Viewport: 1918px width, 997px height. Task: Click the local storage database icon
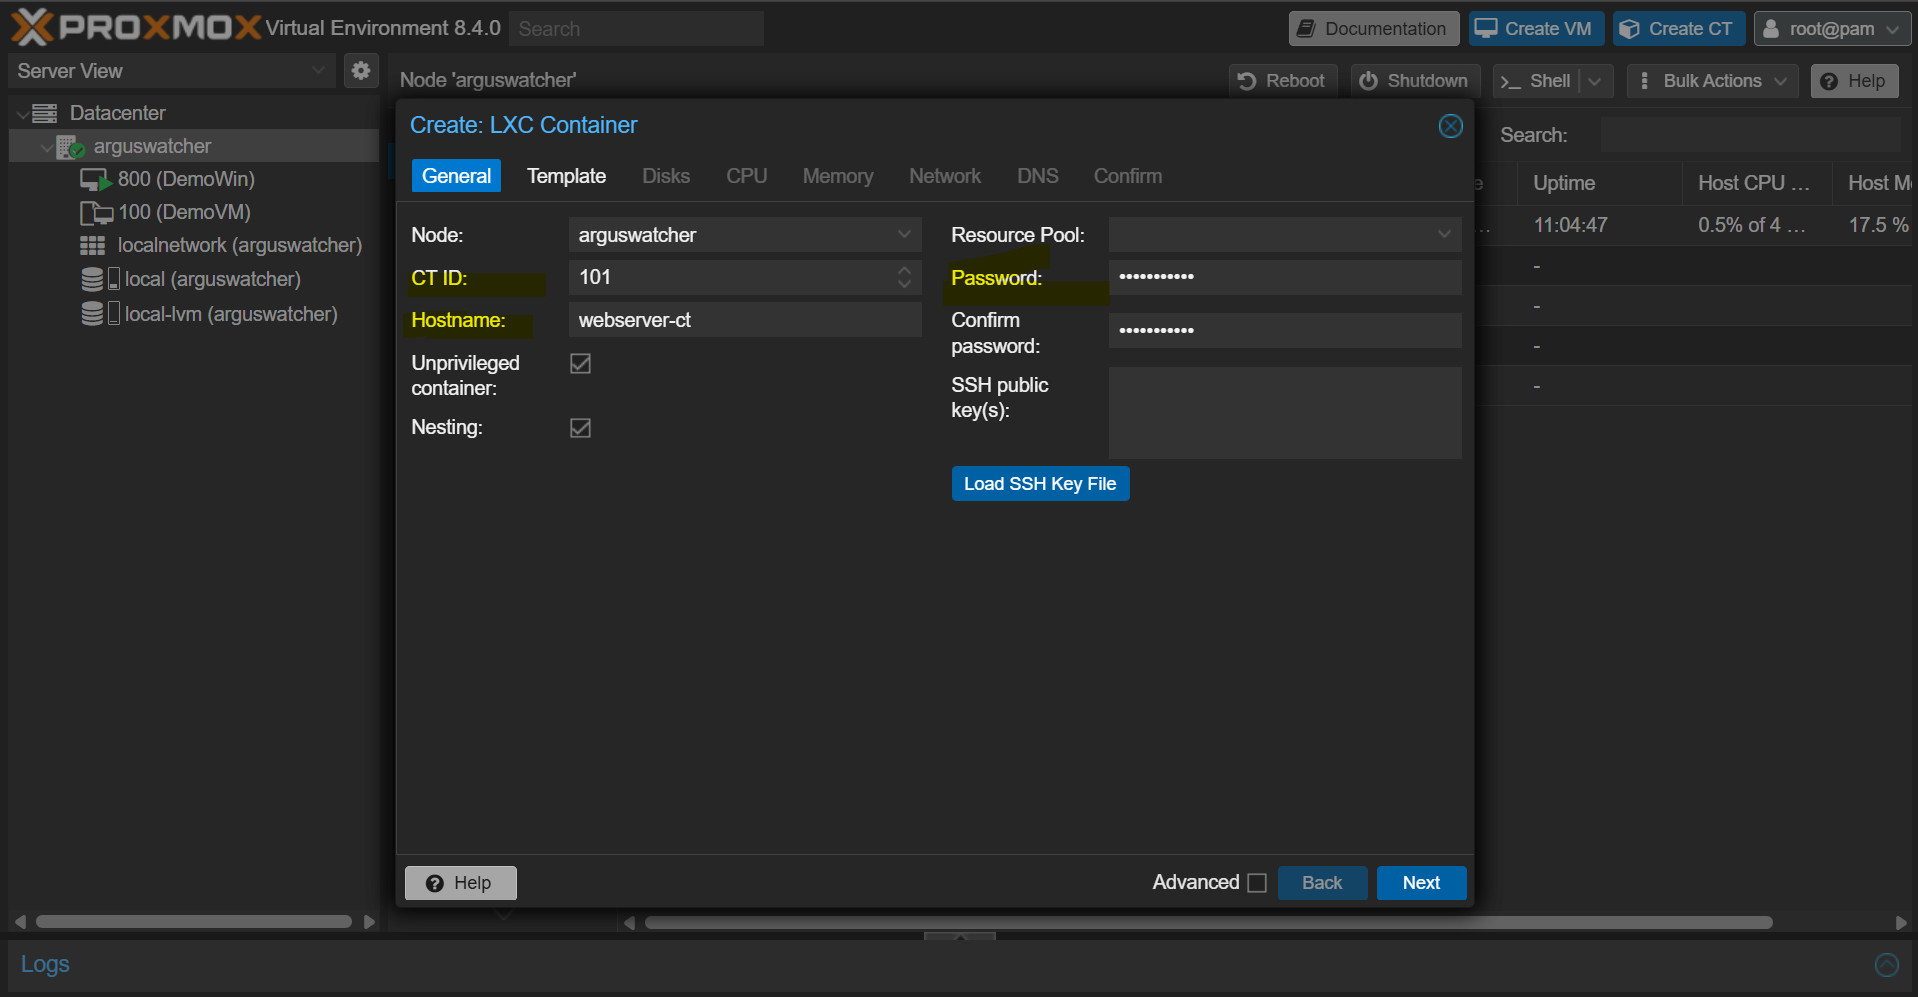pyautogui.click(x=92, y=279)
